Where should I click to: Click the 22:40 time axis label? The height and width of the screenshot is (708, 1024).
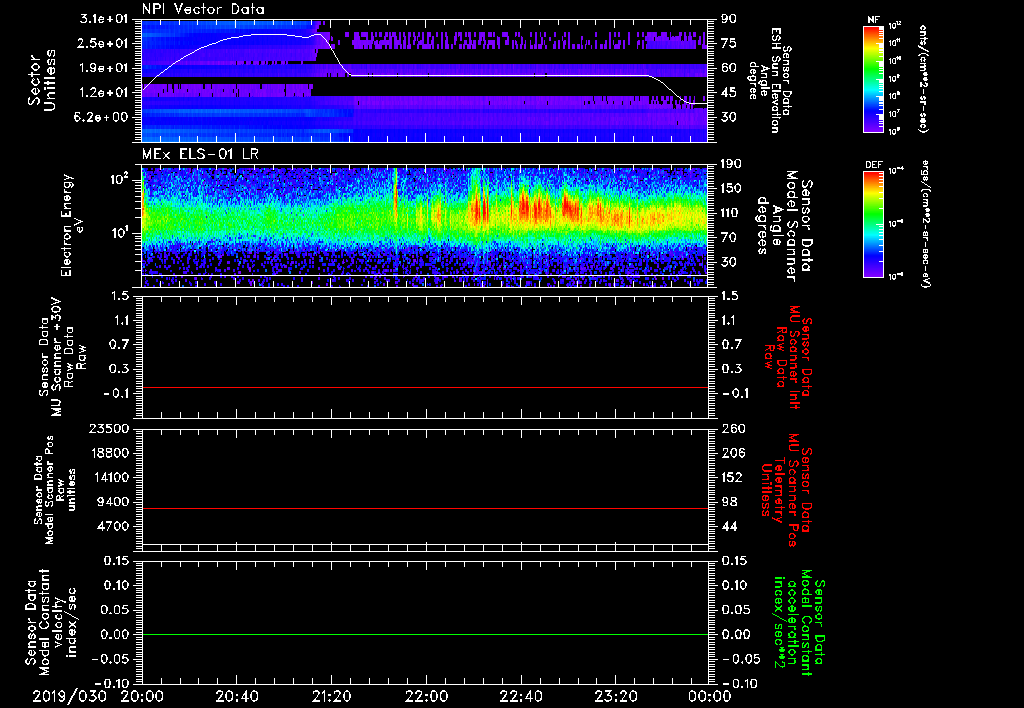520,696
